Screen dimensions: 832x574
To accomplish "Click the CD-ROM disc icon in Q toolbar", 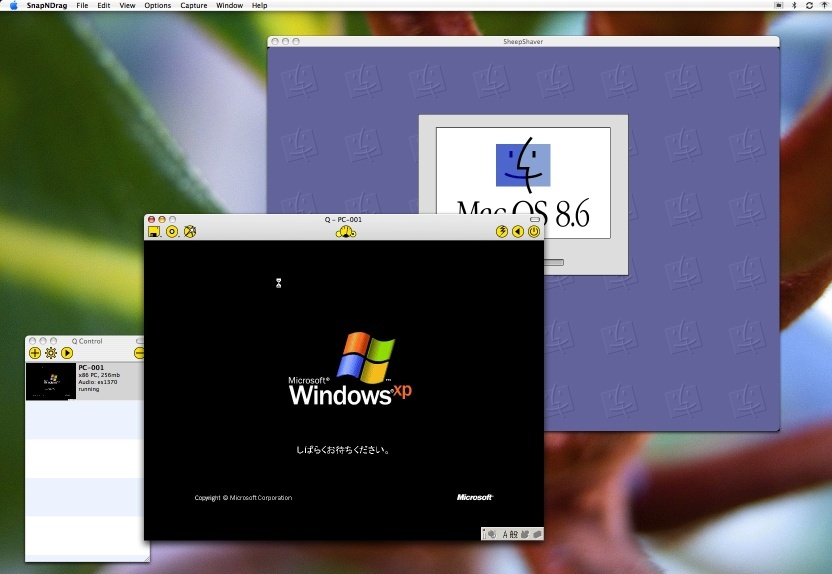I will coord(172,232).
